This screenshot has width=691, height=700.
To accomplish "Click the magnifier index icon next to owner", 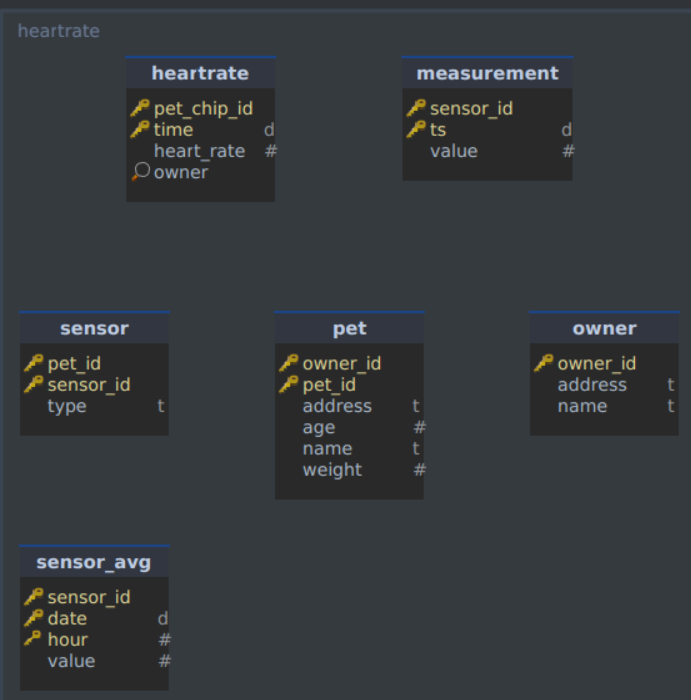I will (x=141, y=172).
